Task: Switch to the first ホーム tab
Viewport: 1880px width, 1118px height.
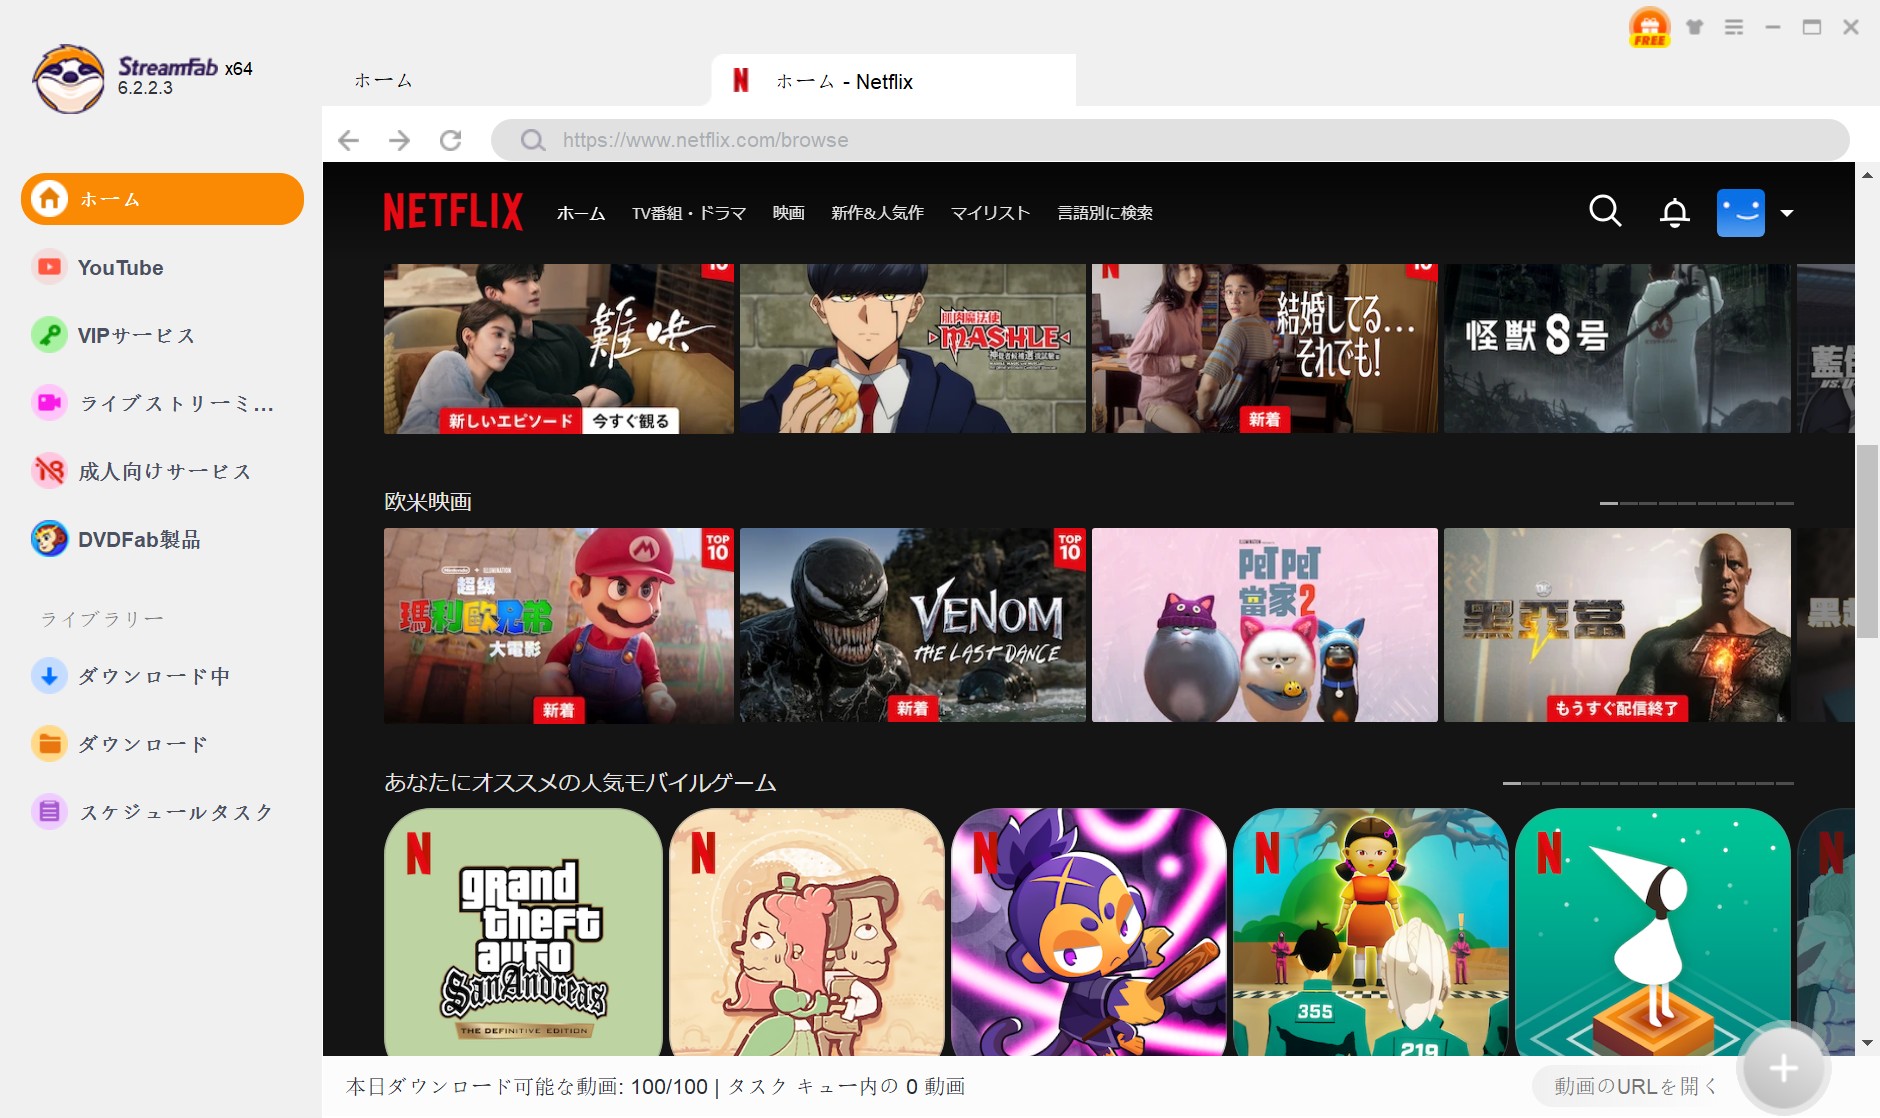Action: coord(383,81)
